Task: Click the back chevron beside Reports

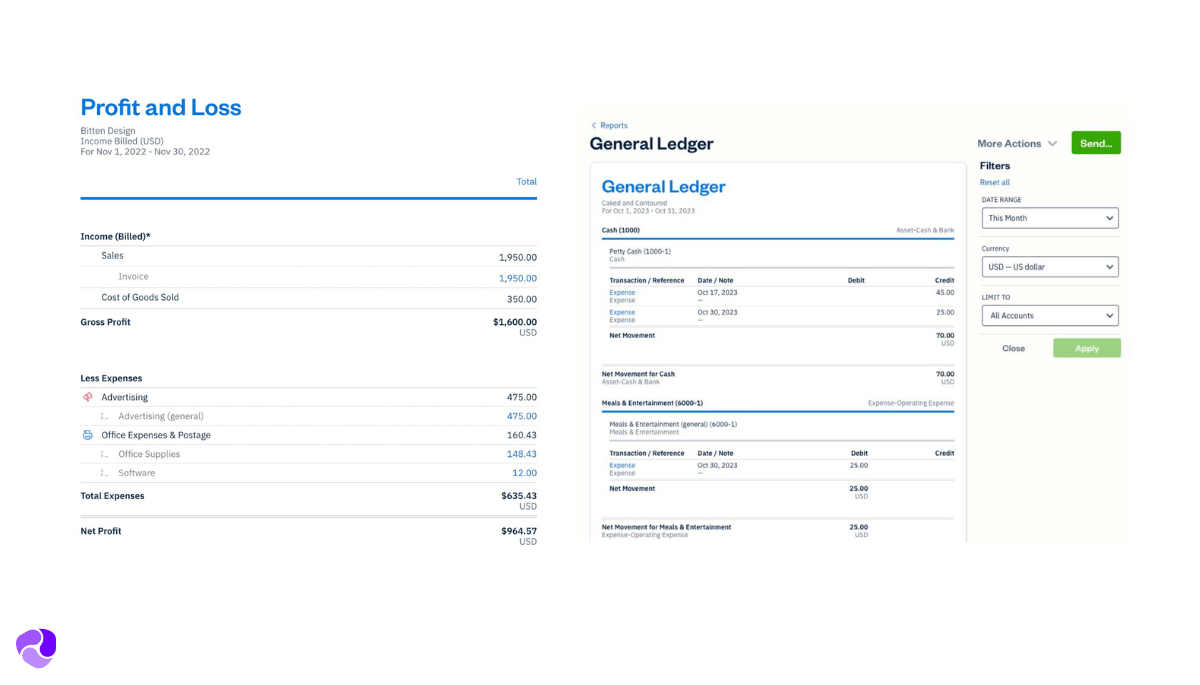Action: 593,126
